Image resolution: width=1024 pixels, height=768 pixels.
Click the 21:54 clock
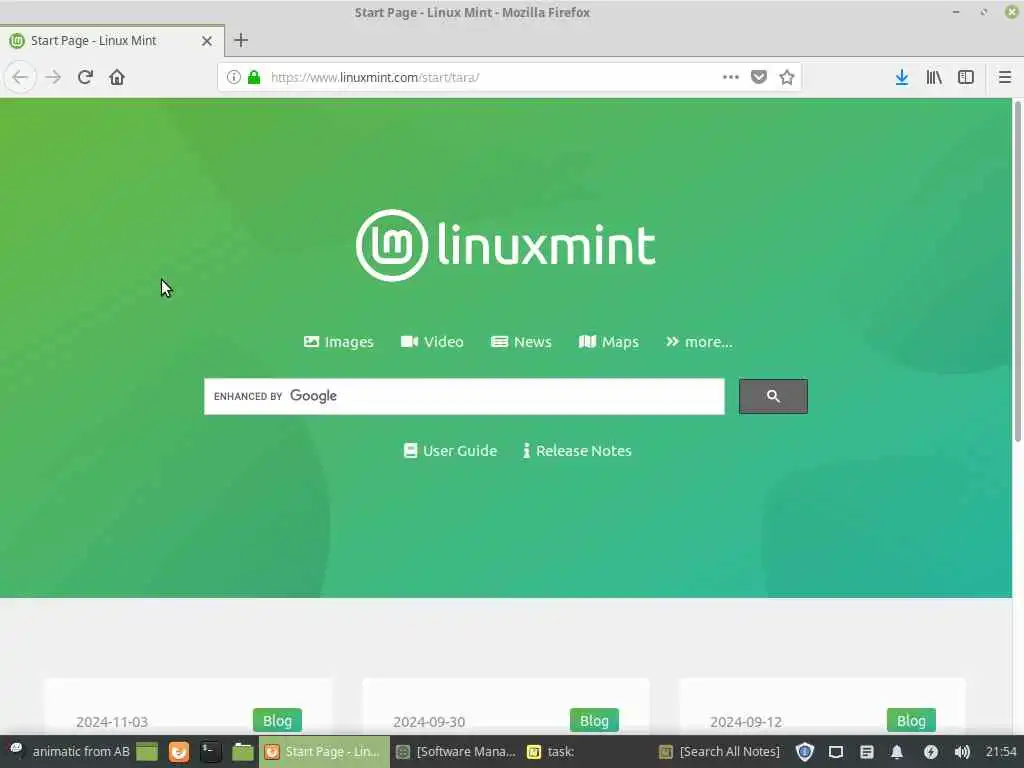pos(1001,752)
